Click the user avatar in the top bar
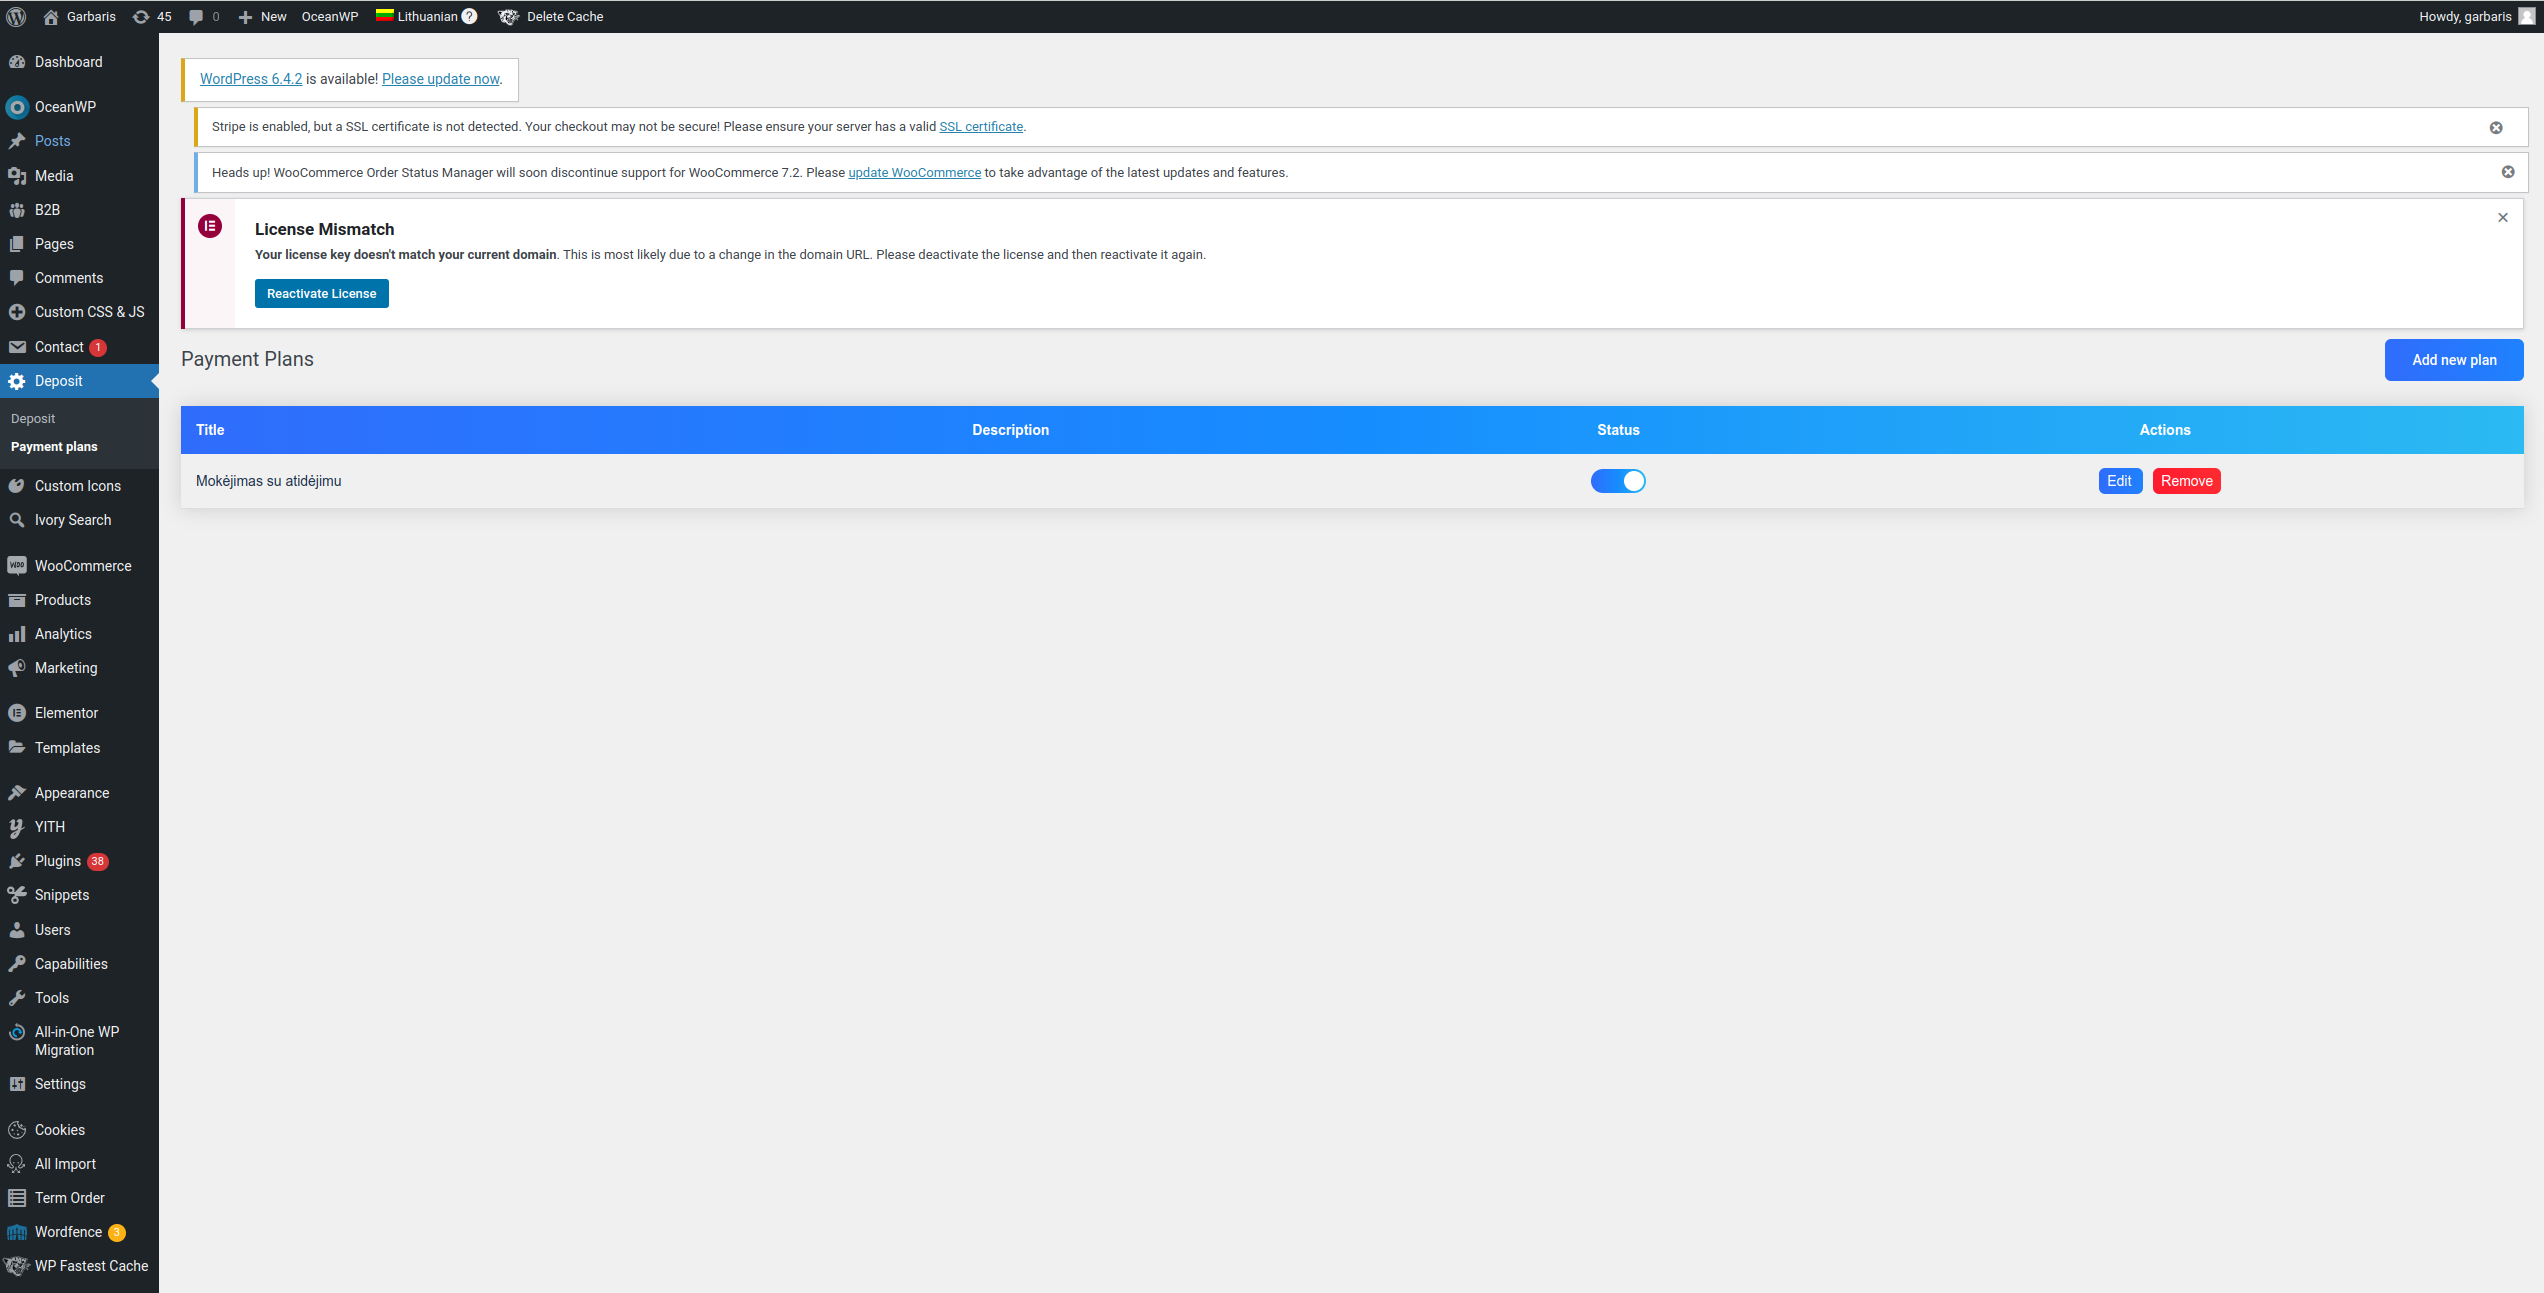 (2527, 16)
